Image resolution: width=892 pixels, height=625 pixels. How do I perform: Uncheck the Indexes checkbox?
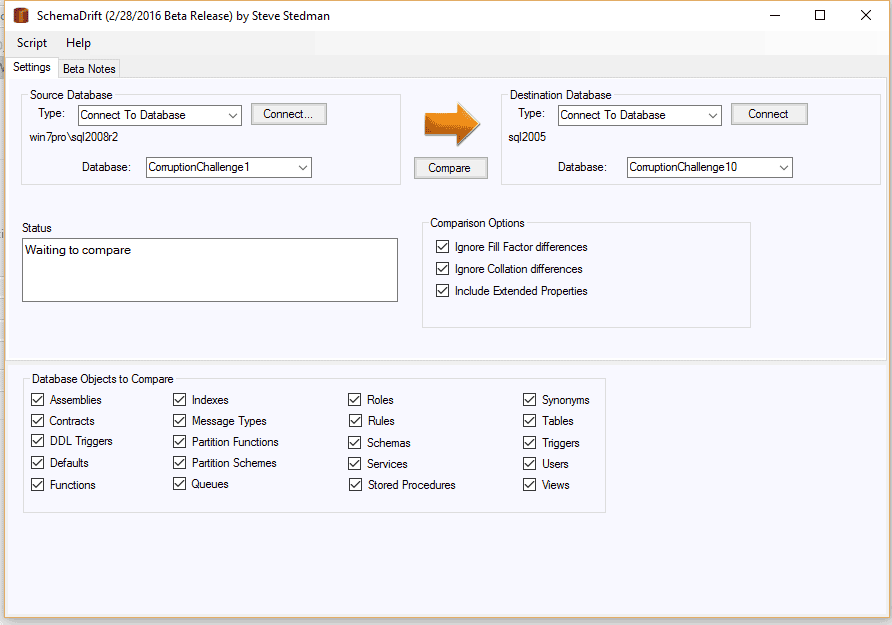(179, 399)
